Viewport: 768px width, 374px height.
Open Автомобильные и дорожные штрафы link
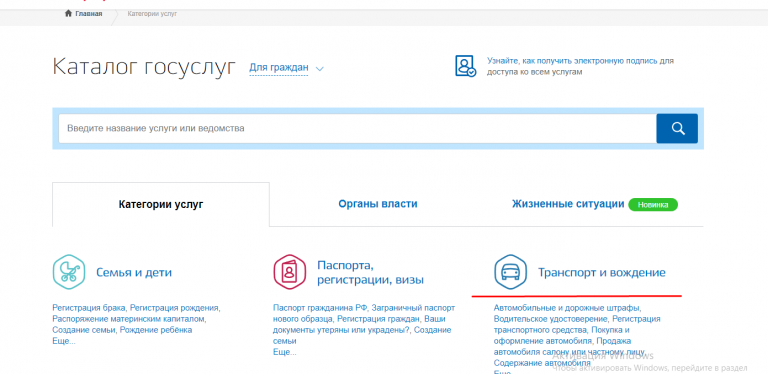567,308
